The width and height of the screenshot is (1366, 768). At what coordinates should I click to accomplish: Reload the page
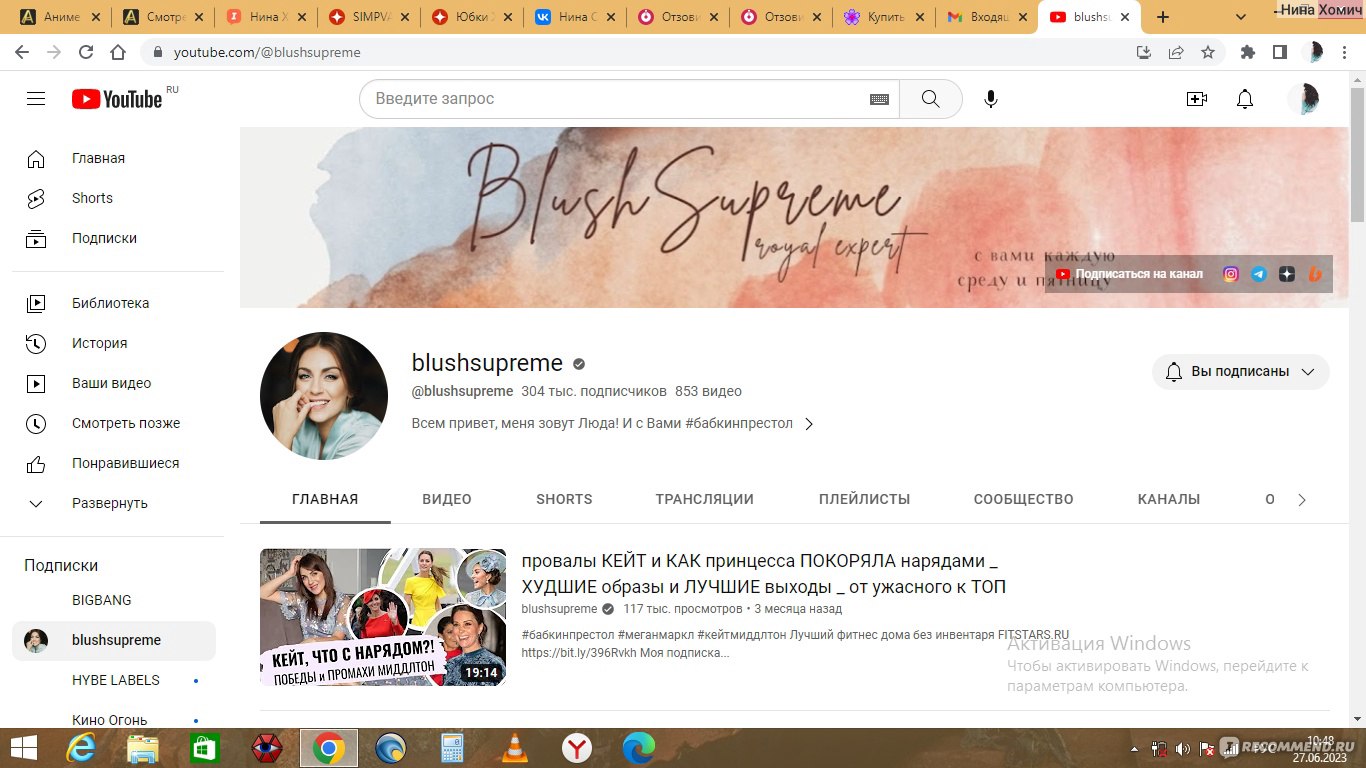[x=86, y=52]
